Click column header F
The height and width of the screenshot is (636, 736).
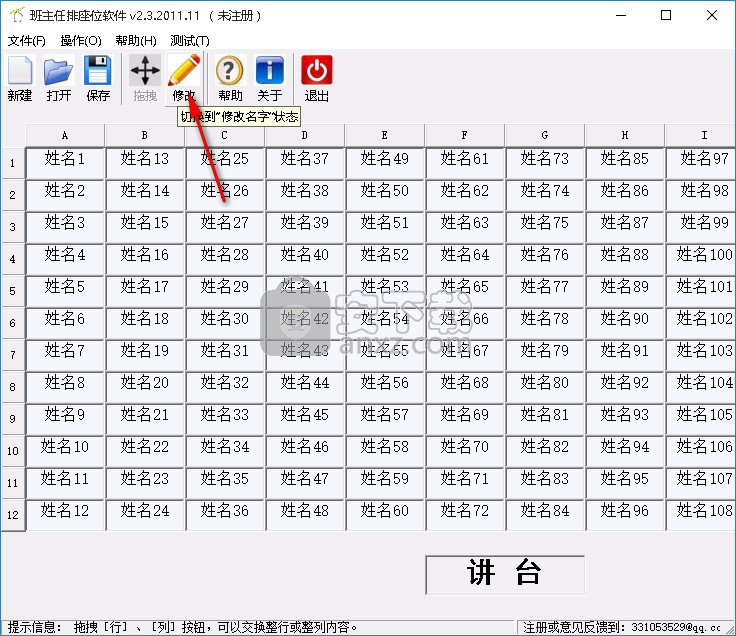click(465, 136)
